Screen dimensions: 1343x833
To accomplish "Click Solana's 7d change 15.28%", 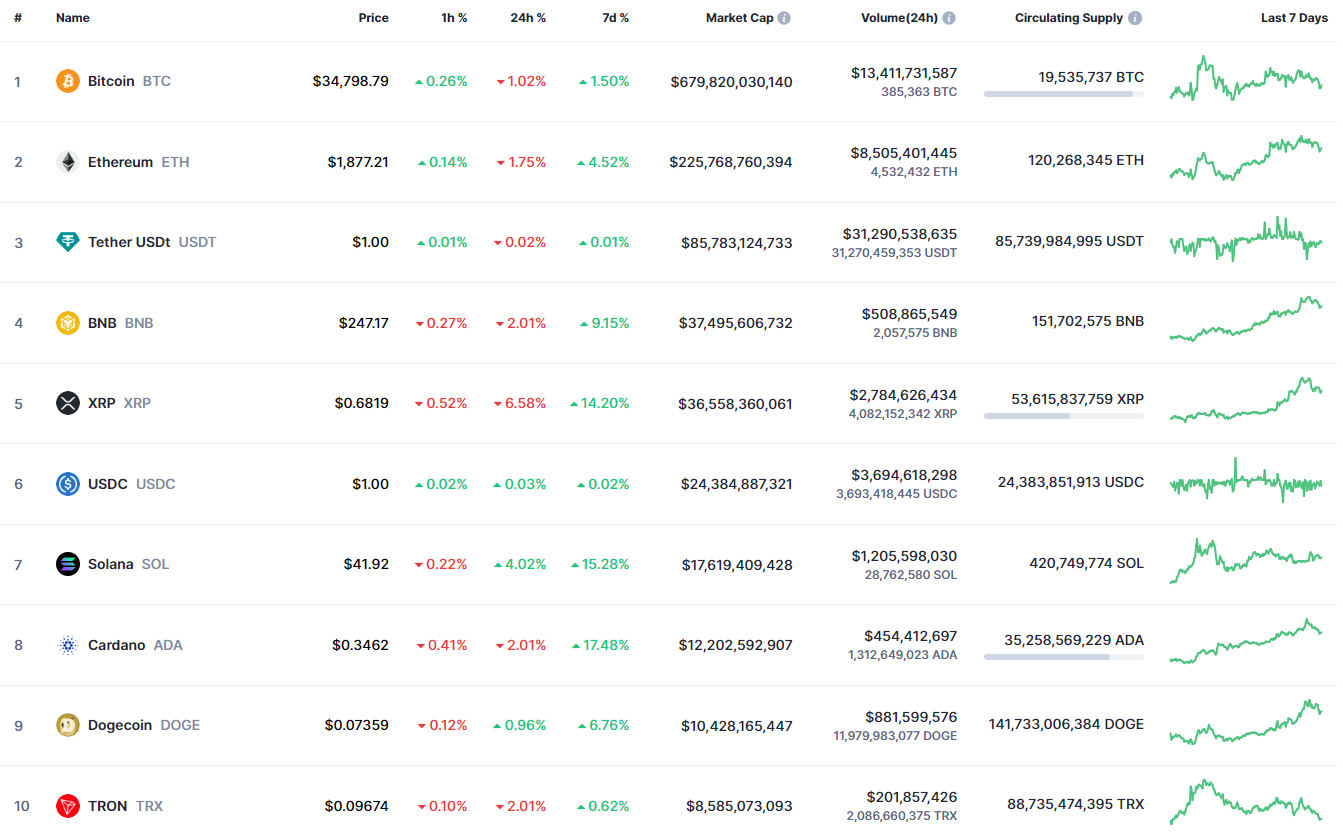I will (x=600, y=564).
